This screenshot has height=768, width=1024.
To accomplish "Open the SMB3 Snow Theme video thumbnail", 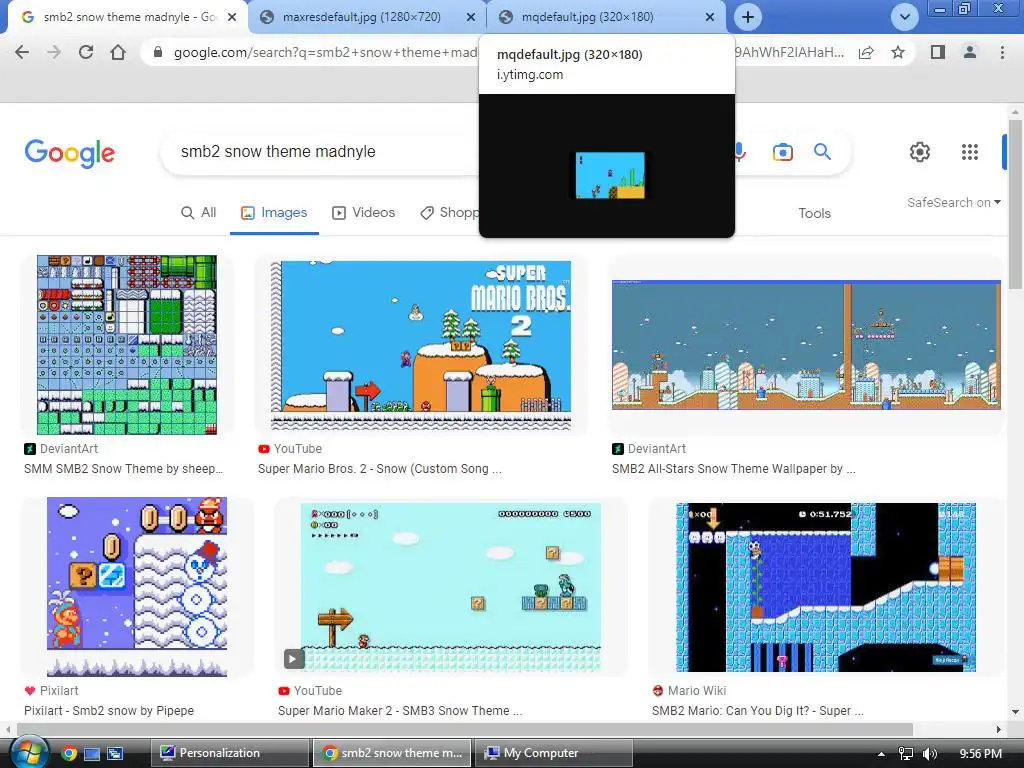I will tap(451, 587).
